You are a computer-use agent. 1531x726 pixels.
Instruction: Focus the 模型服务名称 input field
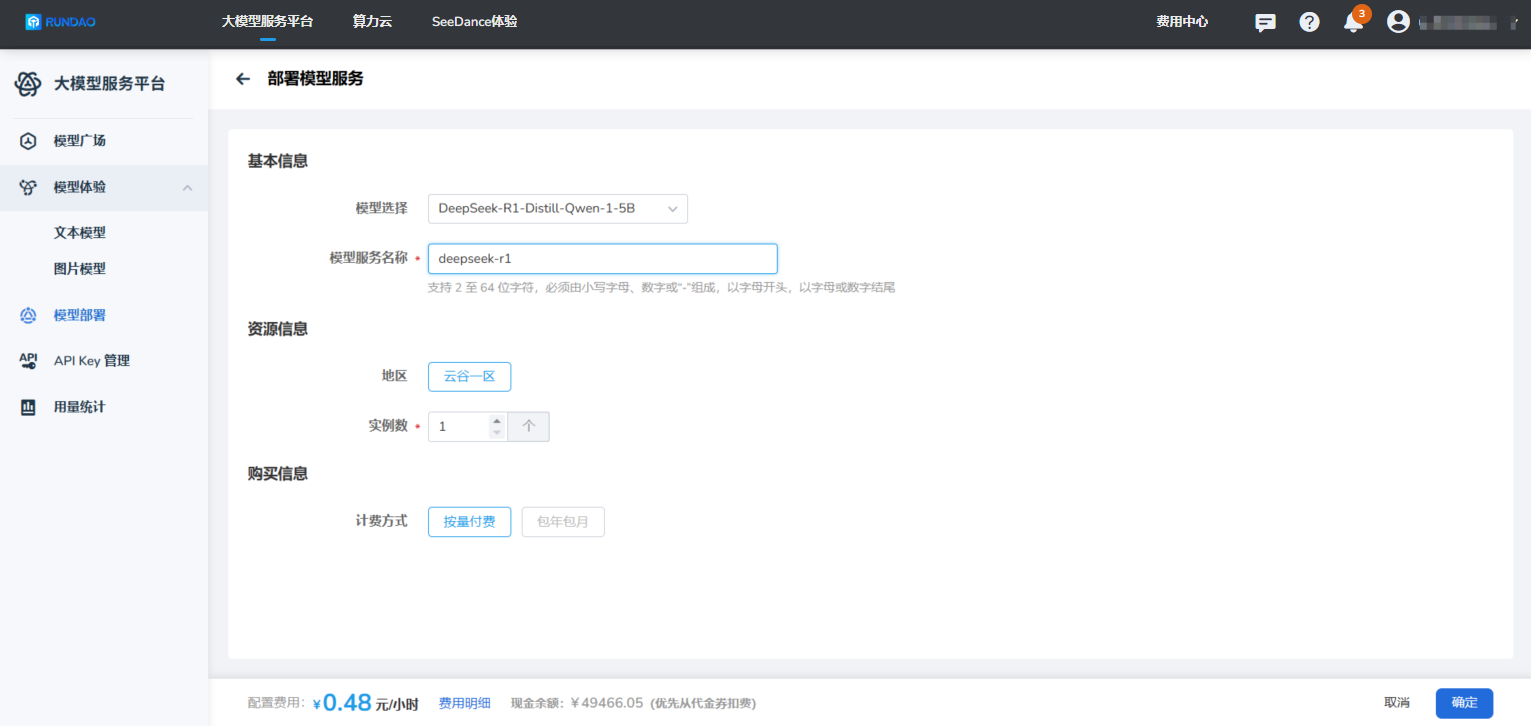[602, 258]
